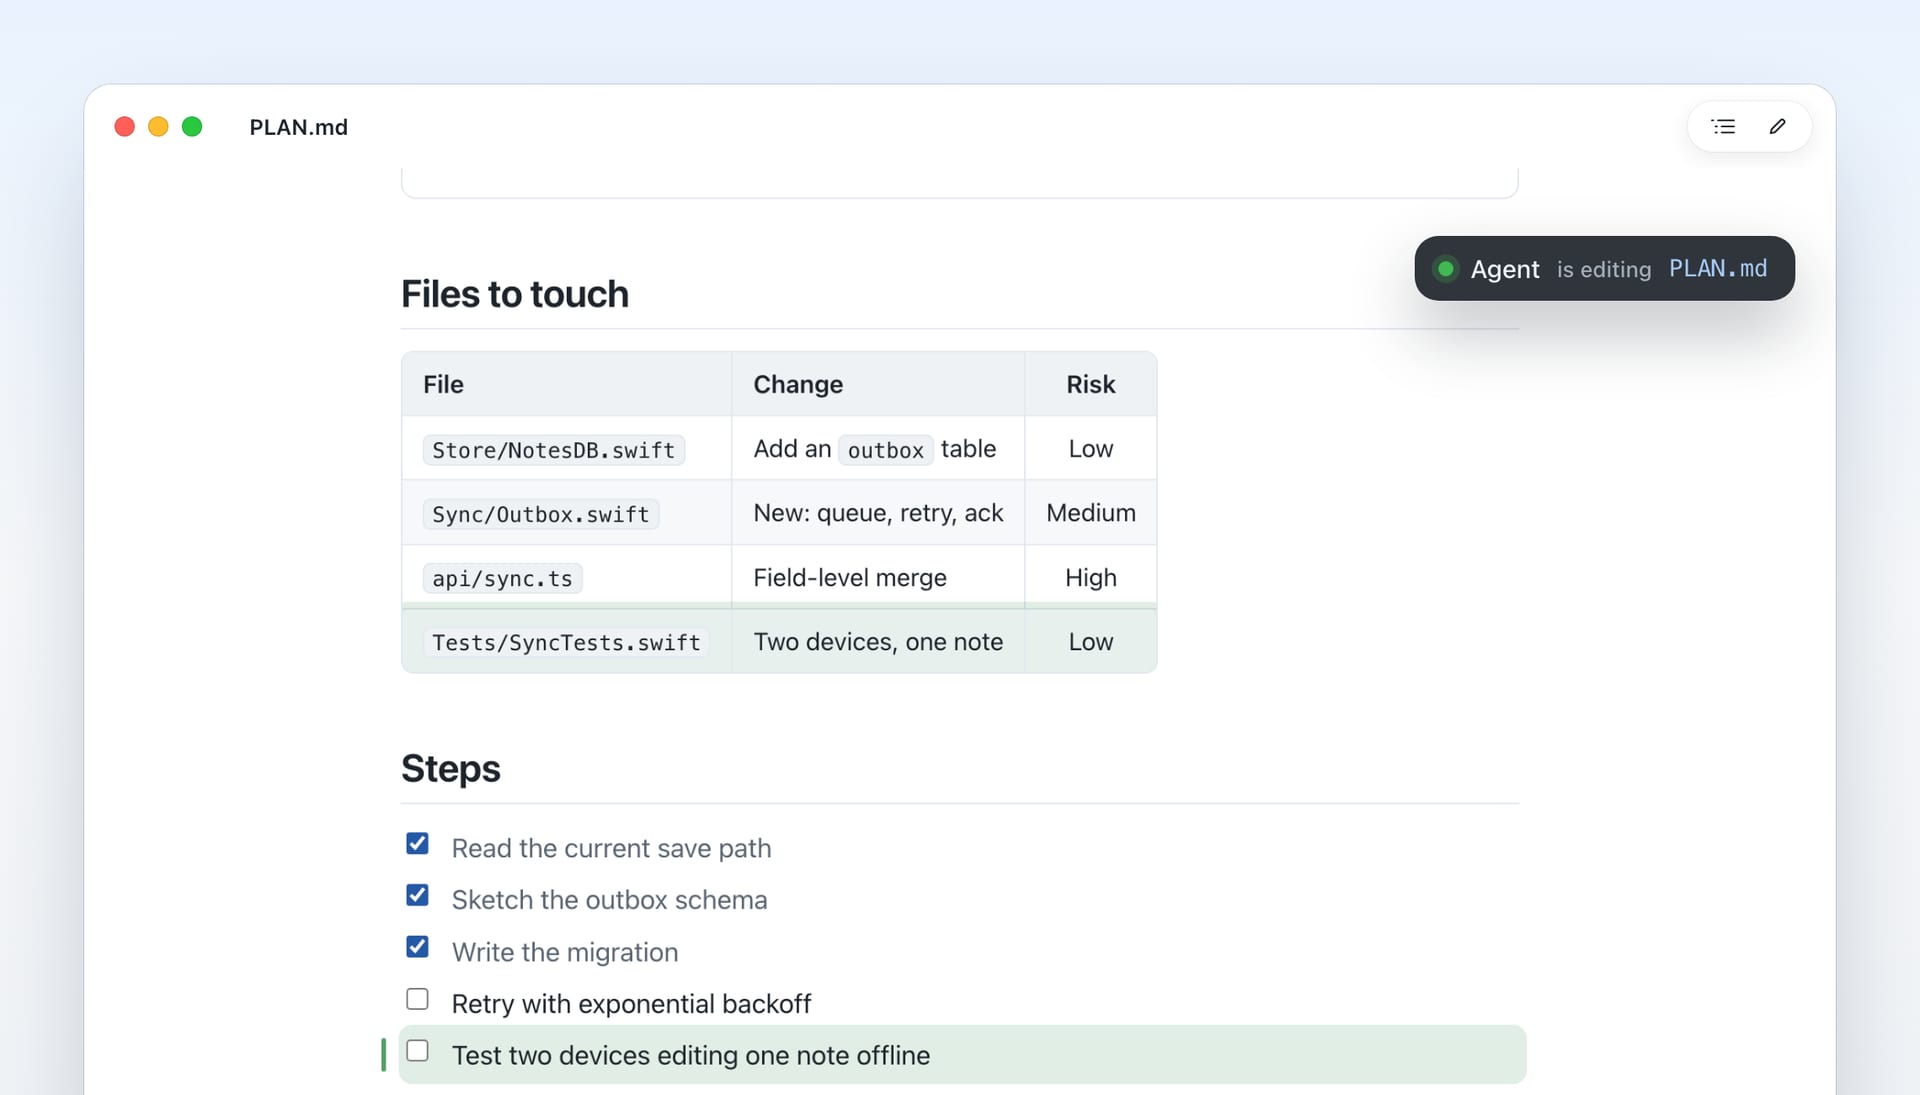Check 'Retry with exponential backoff'
1920x1095 pixels.
(417, 999)
